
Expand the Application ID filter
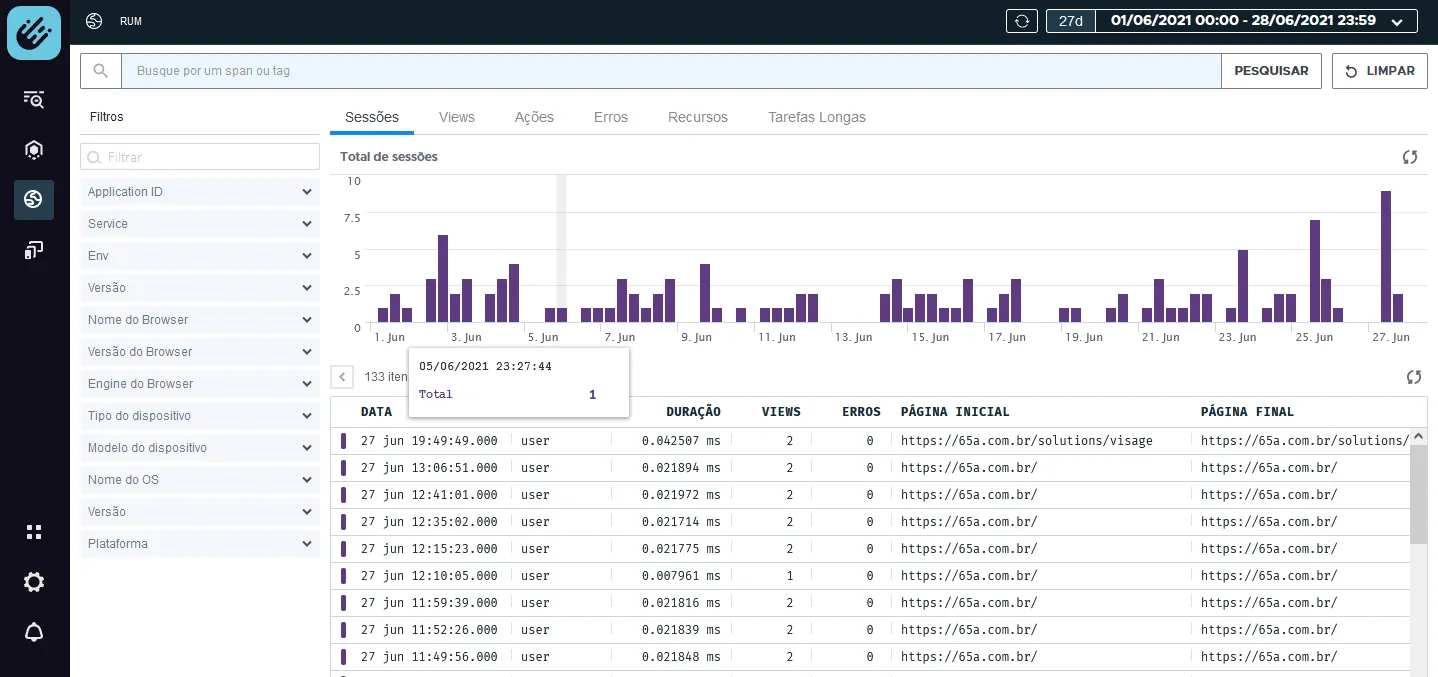[x=200, y=192]
